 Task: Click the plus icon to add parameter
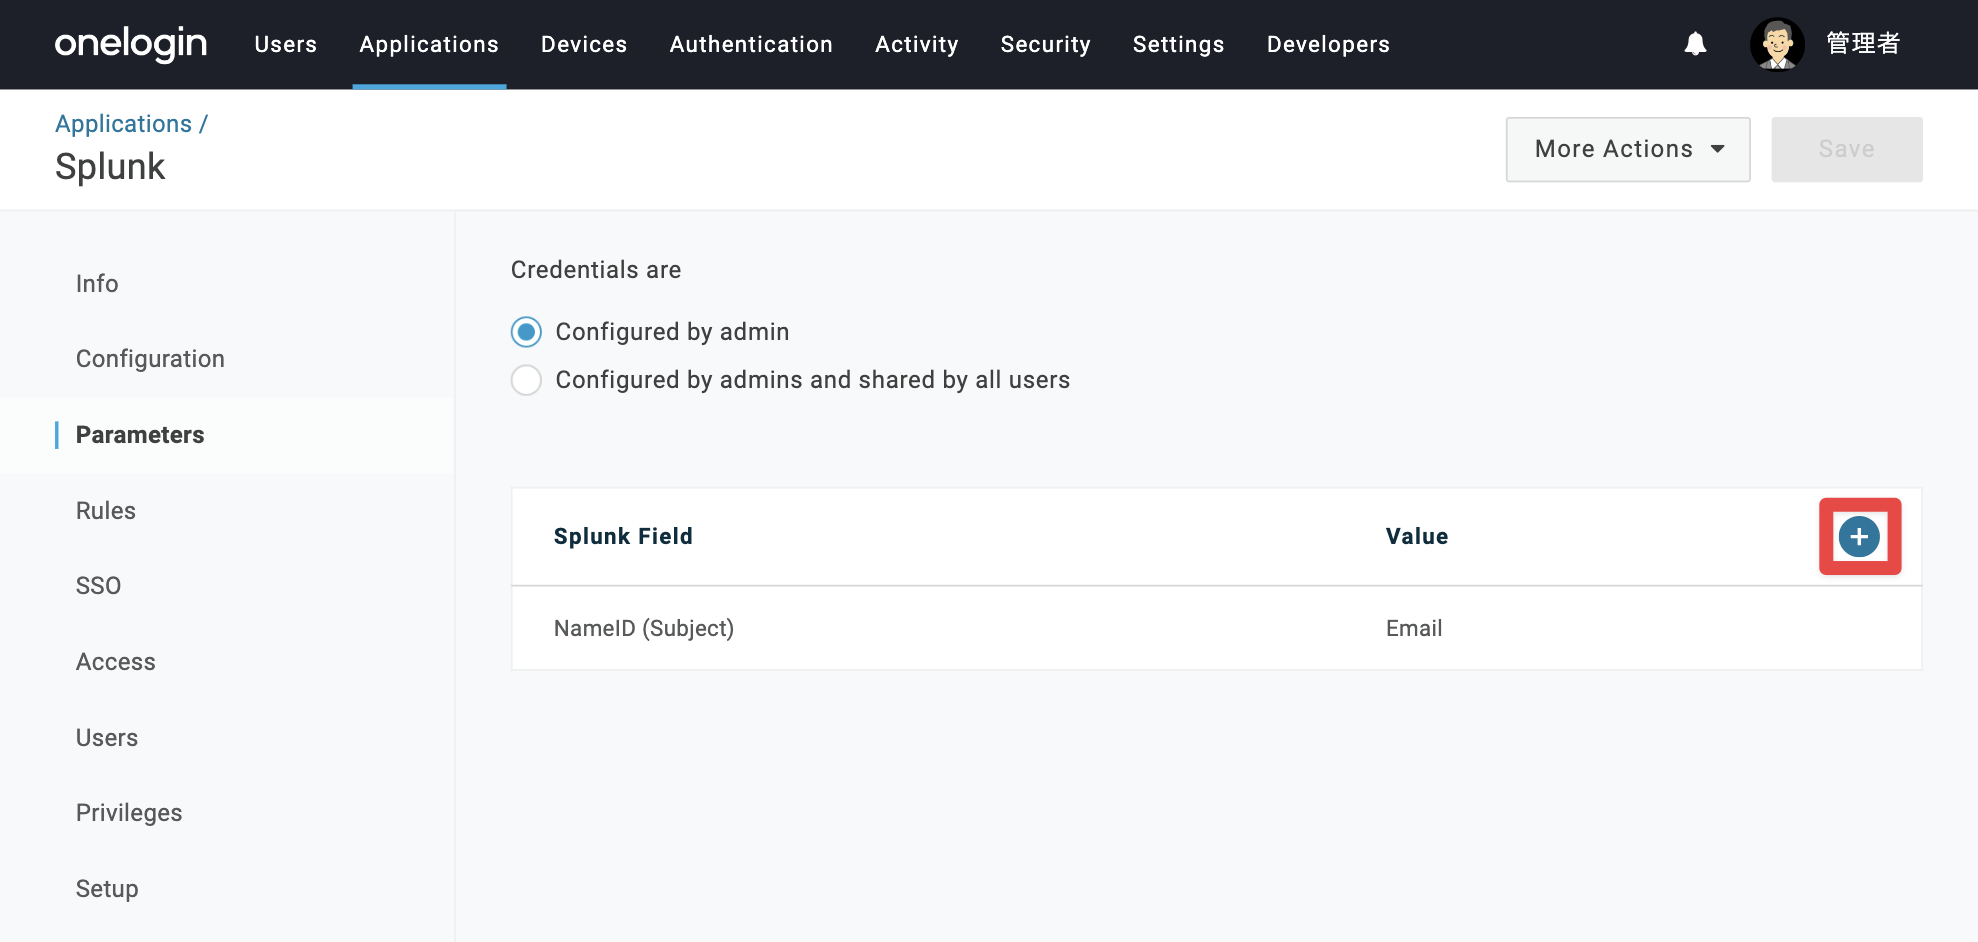tap(1859, 537)
